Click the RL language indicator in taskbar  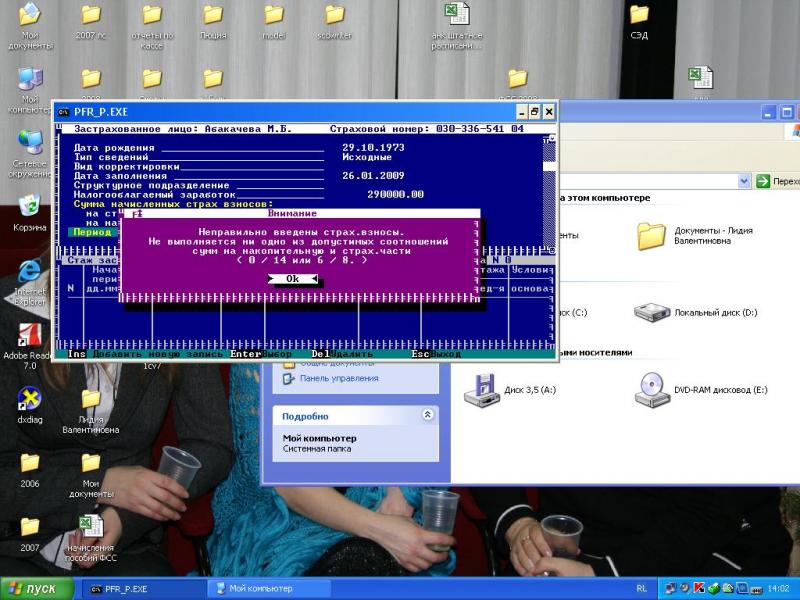tap(641, 589)
